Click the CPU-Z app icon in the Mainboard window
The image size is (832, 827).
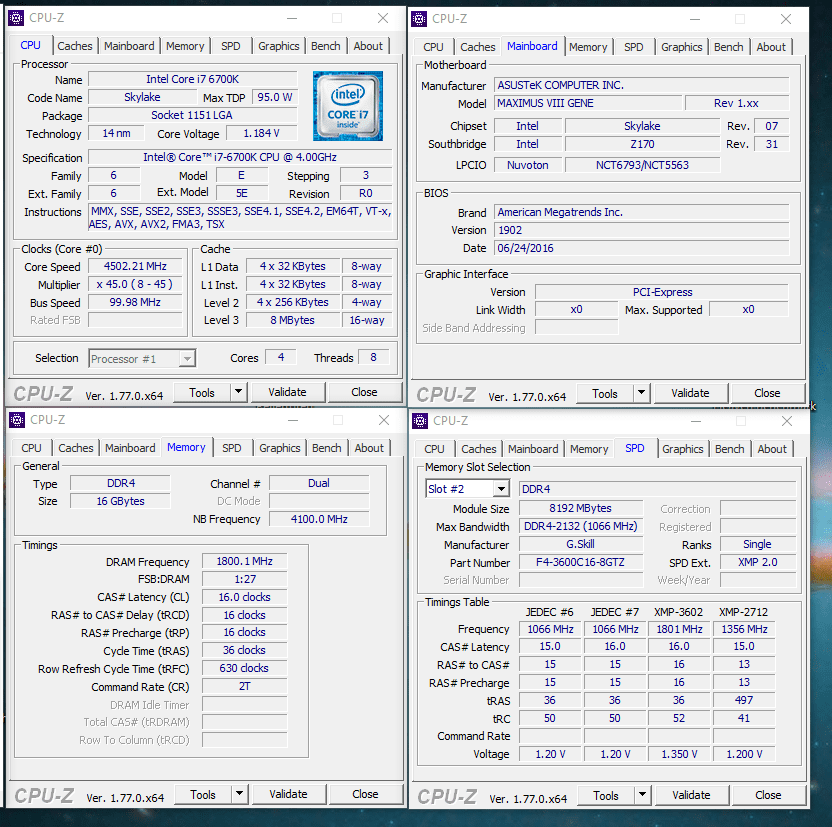coord(419,19)
